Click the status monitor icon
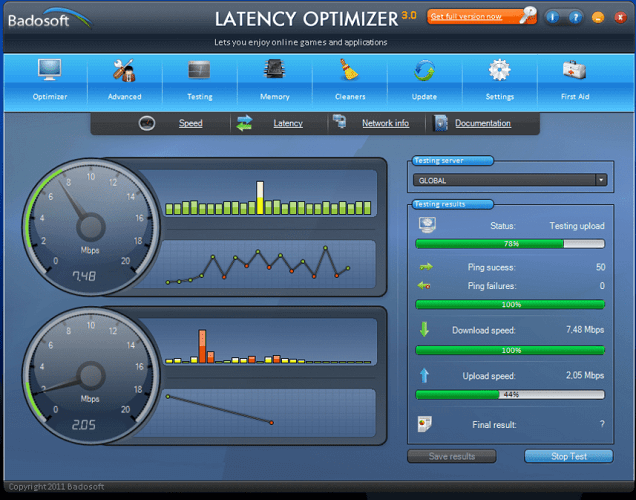This screenshot has height=500, width=636. coord(427,225)
